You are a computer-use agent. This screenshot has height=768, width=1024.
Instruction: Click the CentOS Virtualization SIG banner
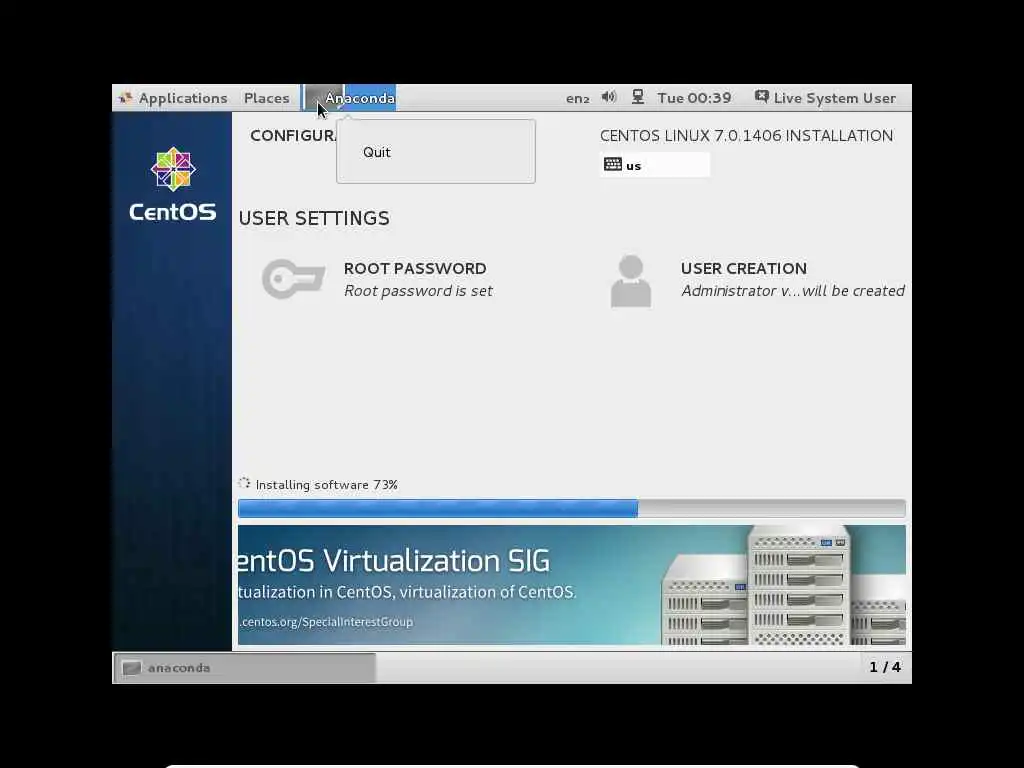pyautogui.click(x=571, y=584)
